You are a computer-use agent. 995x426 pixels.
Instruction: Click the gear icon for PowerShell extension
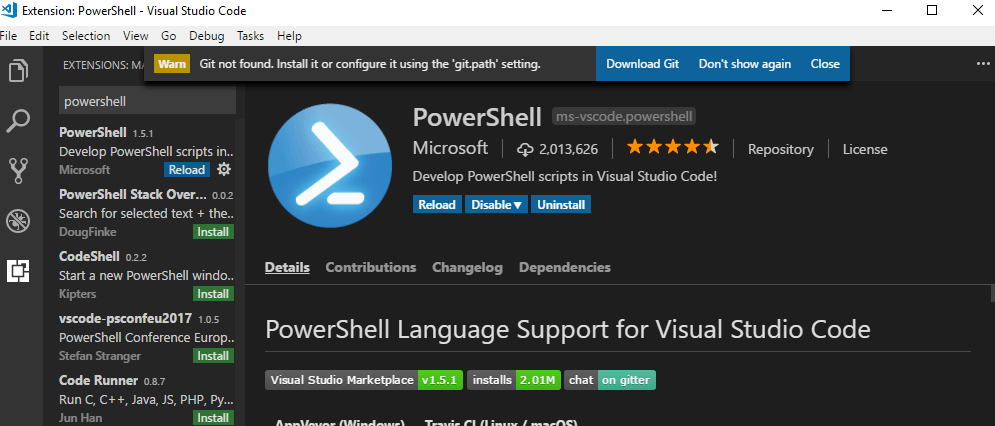tap(224, 169)
